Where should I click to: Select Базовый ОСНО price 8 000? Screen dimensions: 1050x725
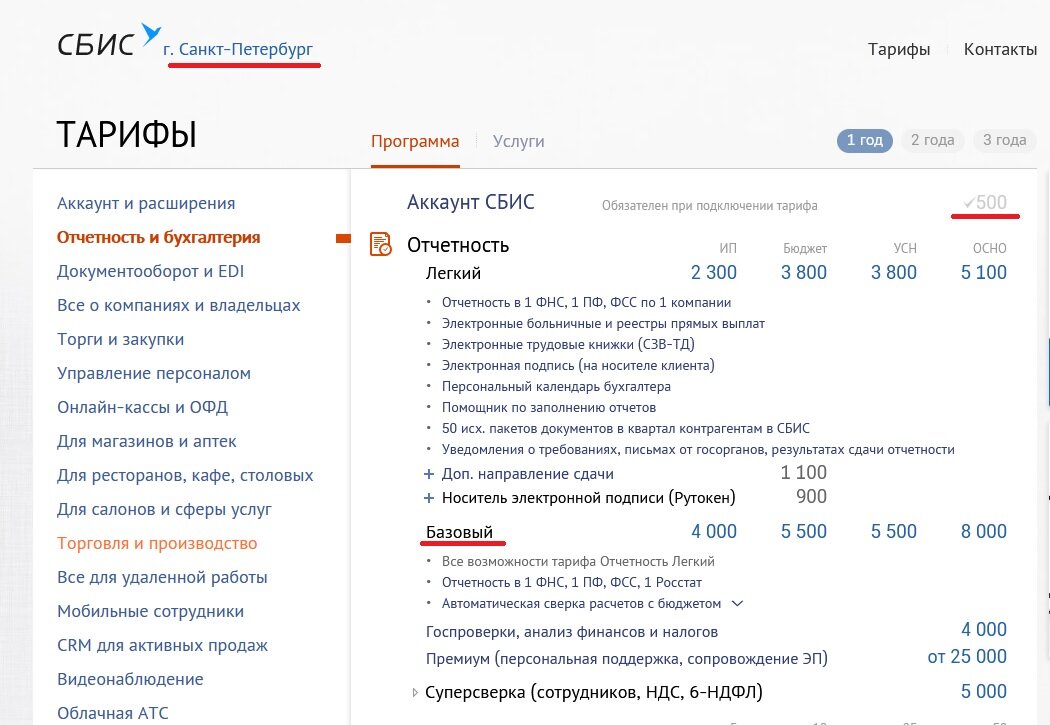(984, 532)
